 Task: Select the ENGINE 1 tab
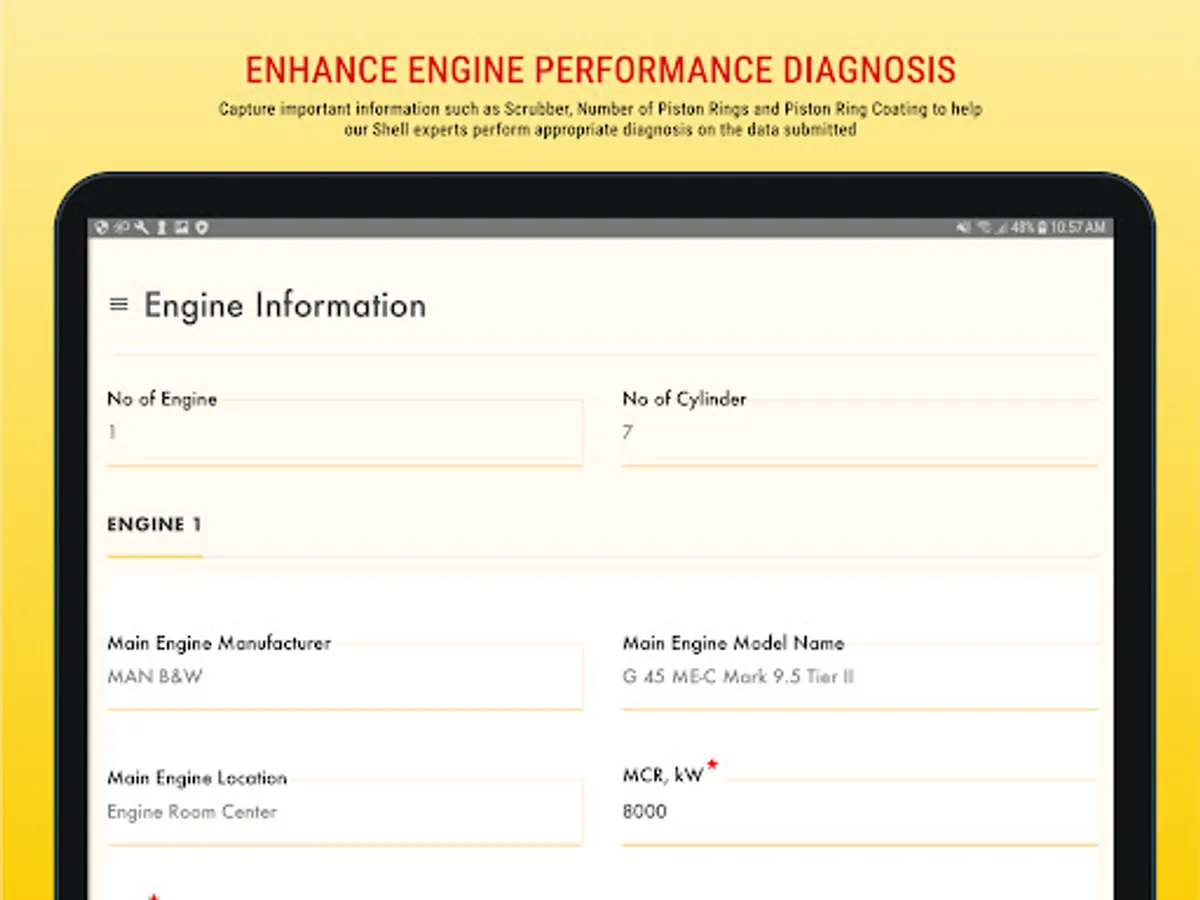154,525
